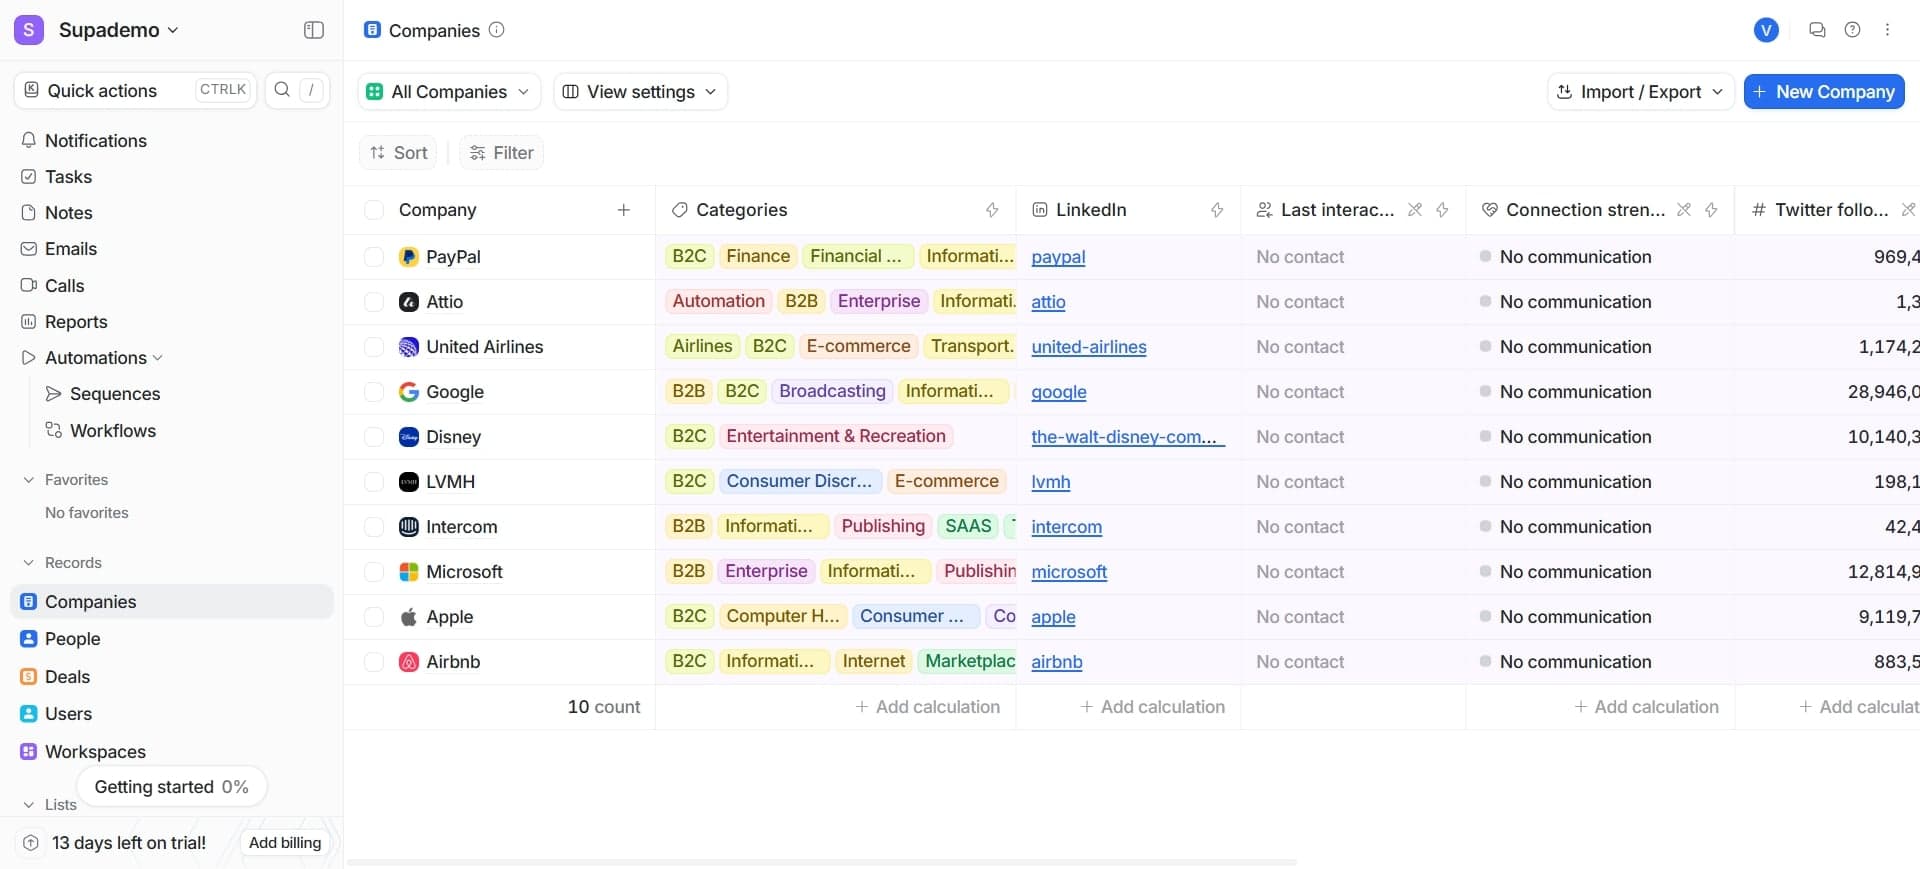Open the three-dot more options menu
Image resolution: width=1920 pixels, height=869 pixels.
[x=1887, y=30]
